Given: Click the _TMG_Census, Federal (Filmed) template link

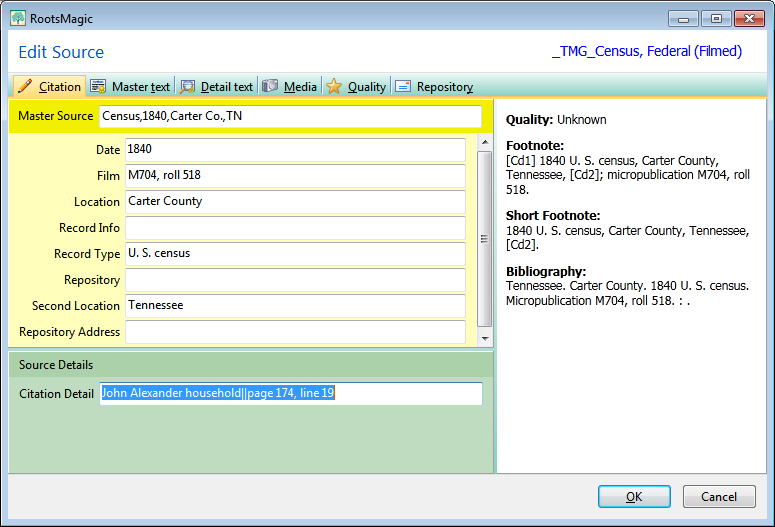Looking at the screenshot, I should tap(646, 51).
